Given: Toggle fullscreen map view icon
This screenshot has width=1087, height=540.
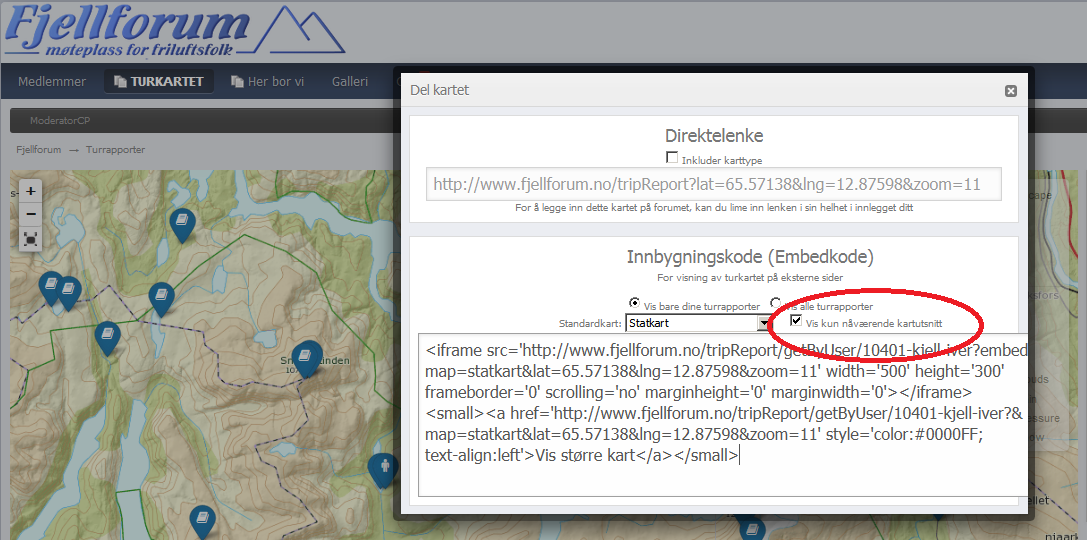Looking at the screenshot, I should click(x=31, y=239).
